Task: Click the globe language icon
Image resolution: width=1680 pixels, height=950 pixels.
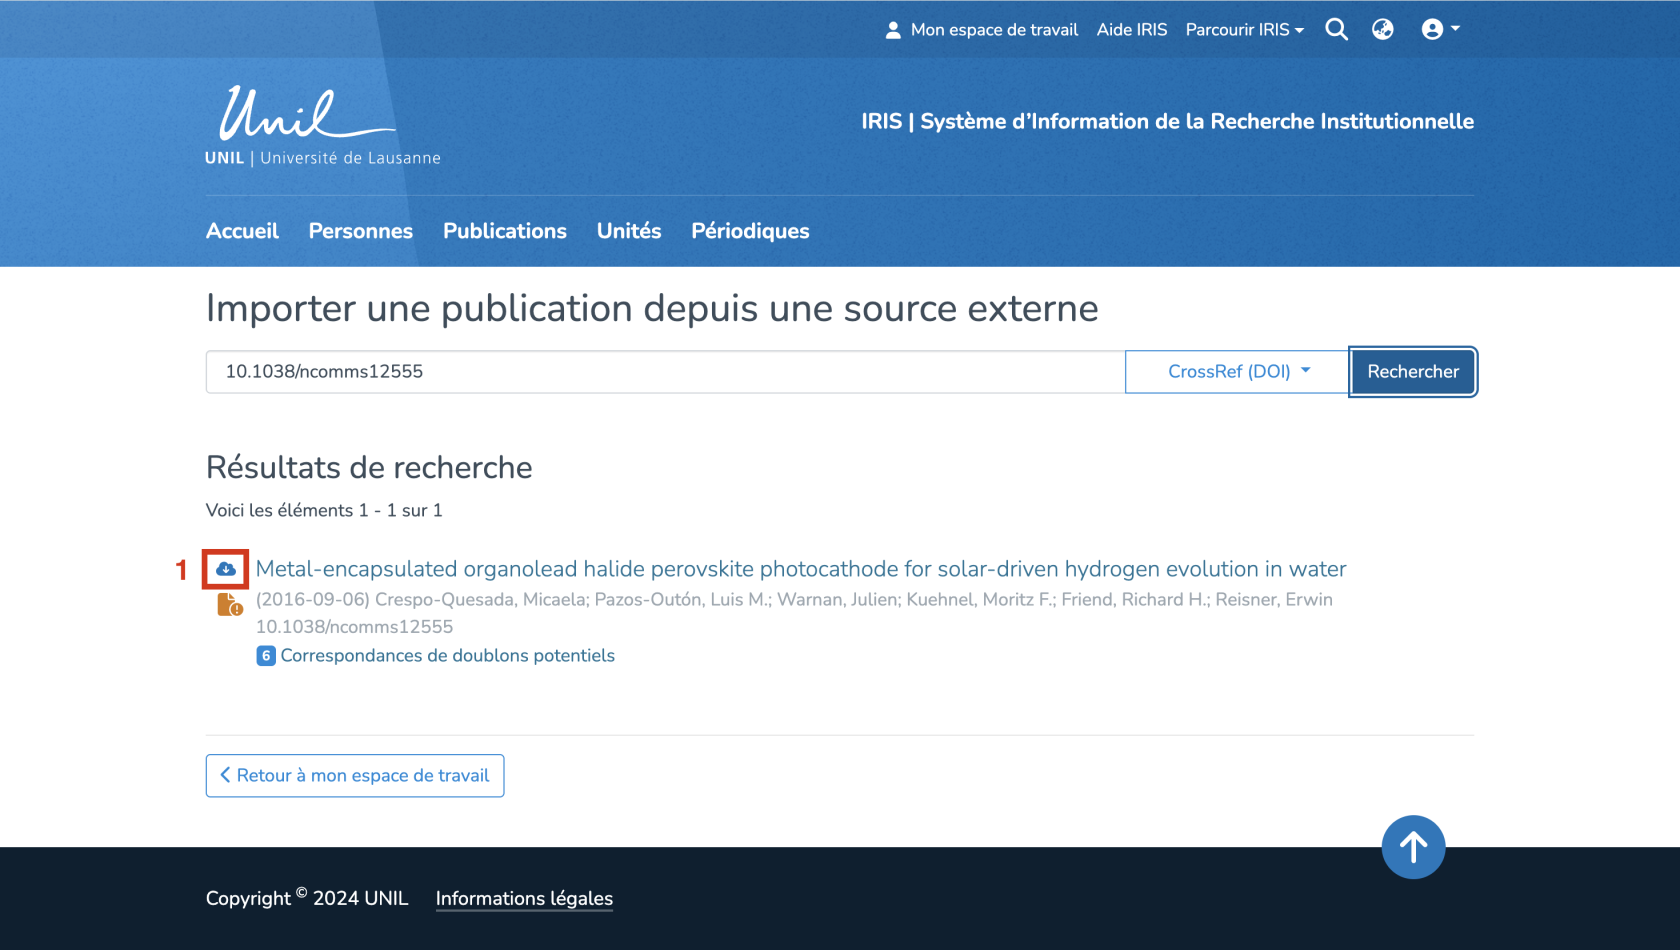Action: 1383,30
